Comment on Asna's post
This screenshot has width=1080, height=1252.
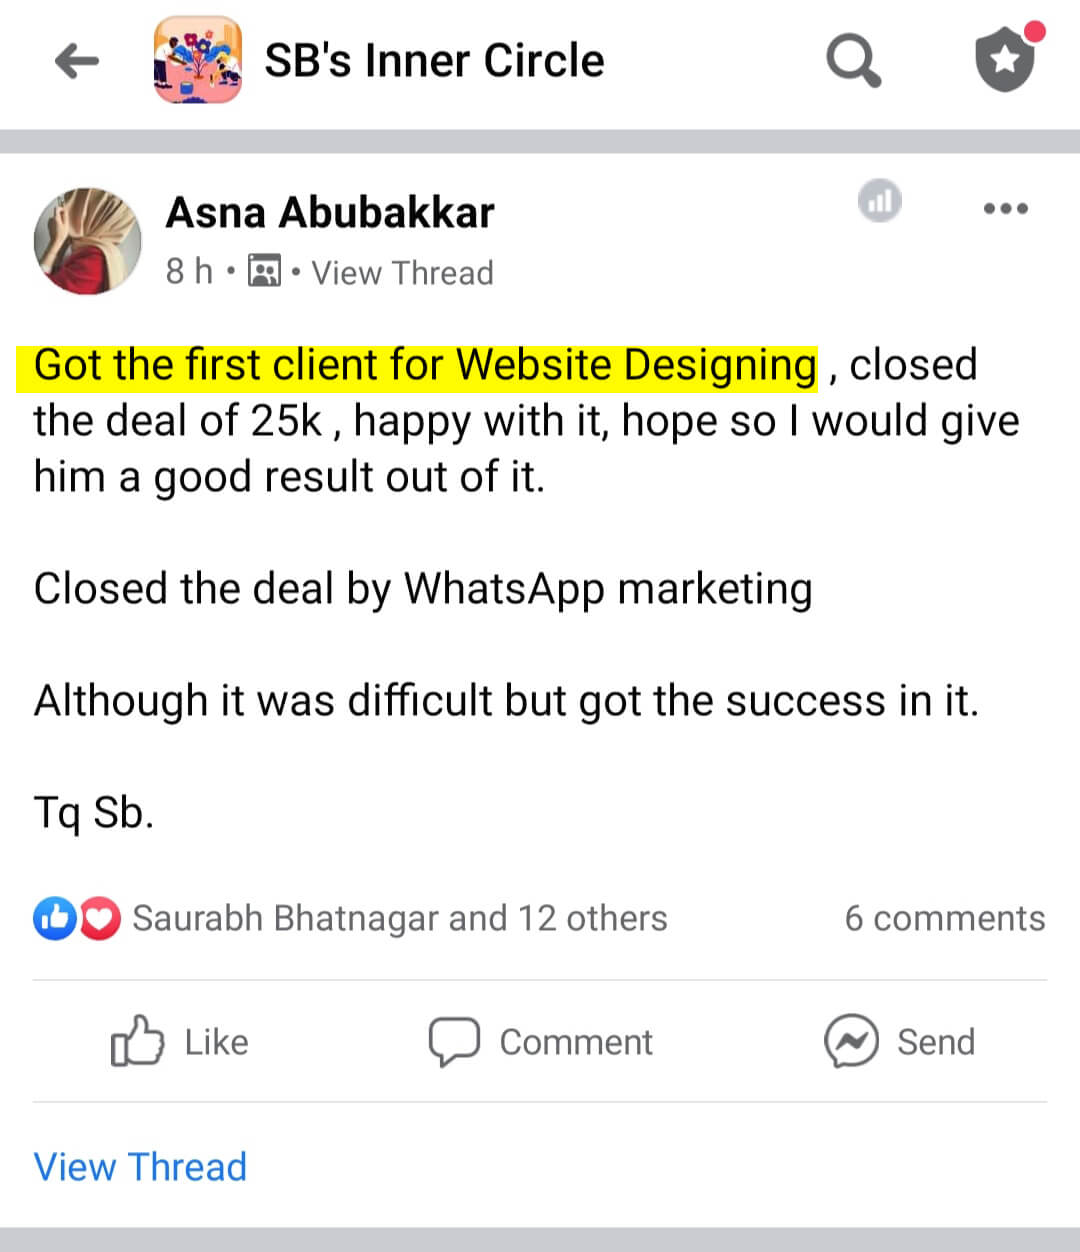[540, 1041]
